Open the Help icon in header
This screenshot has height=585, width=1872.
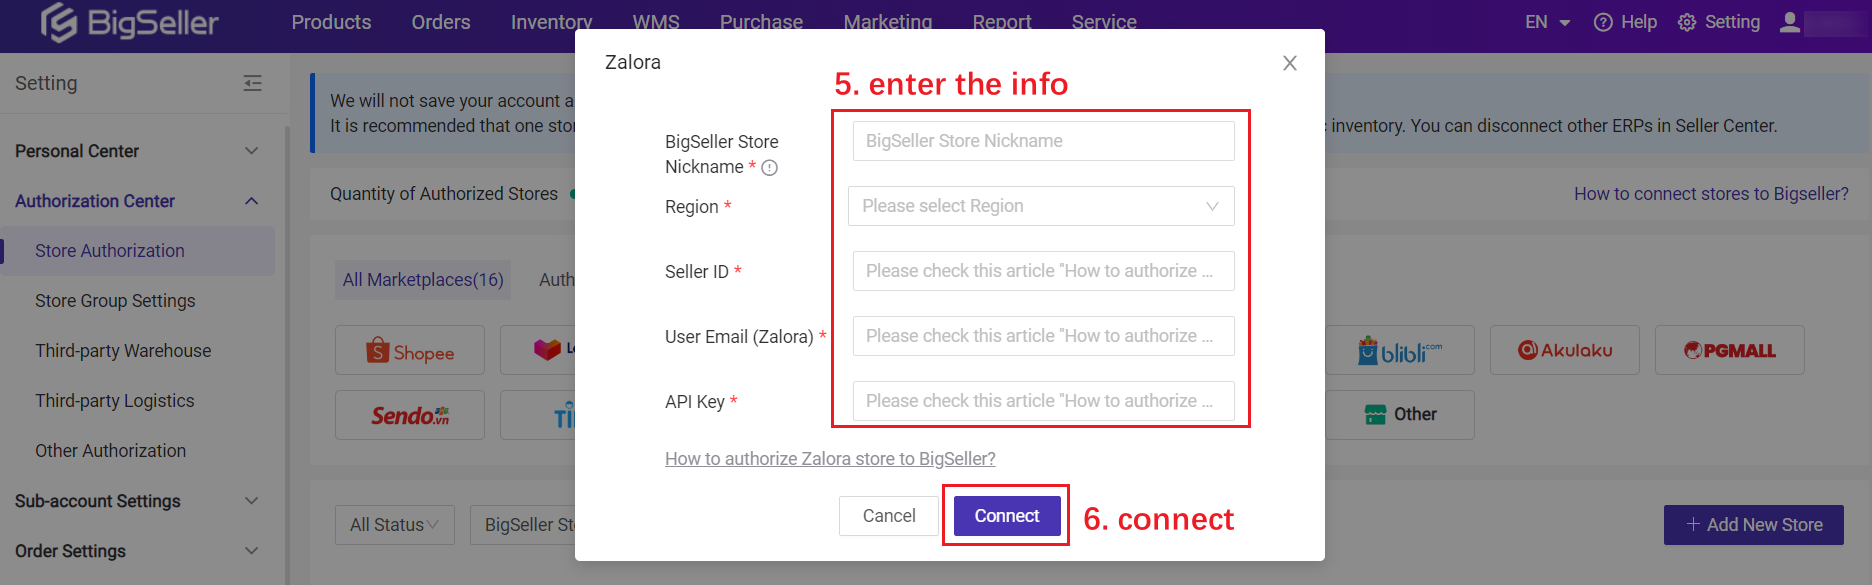click(1603, 22)
